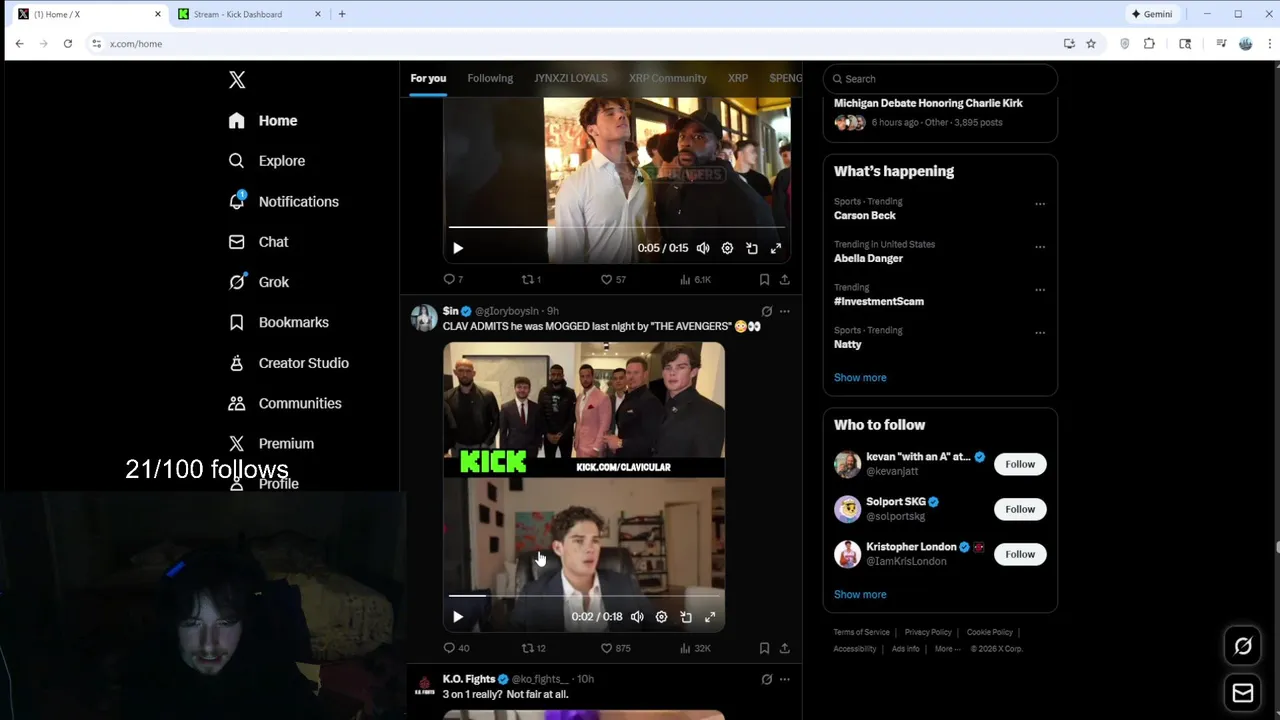This screenshot has height=720, width=1280.
Task: Reply to top post with 7 comments
Action: pos(453,280)
